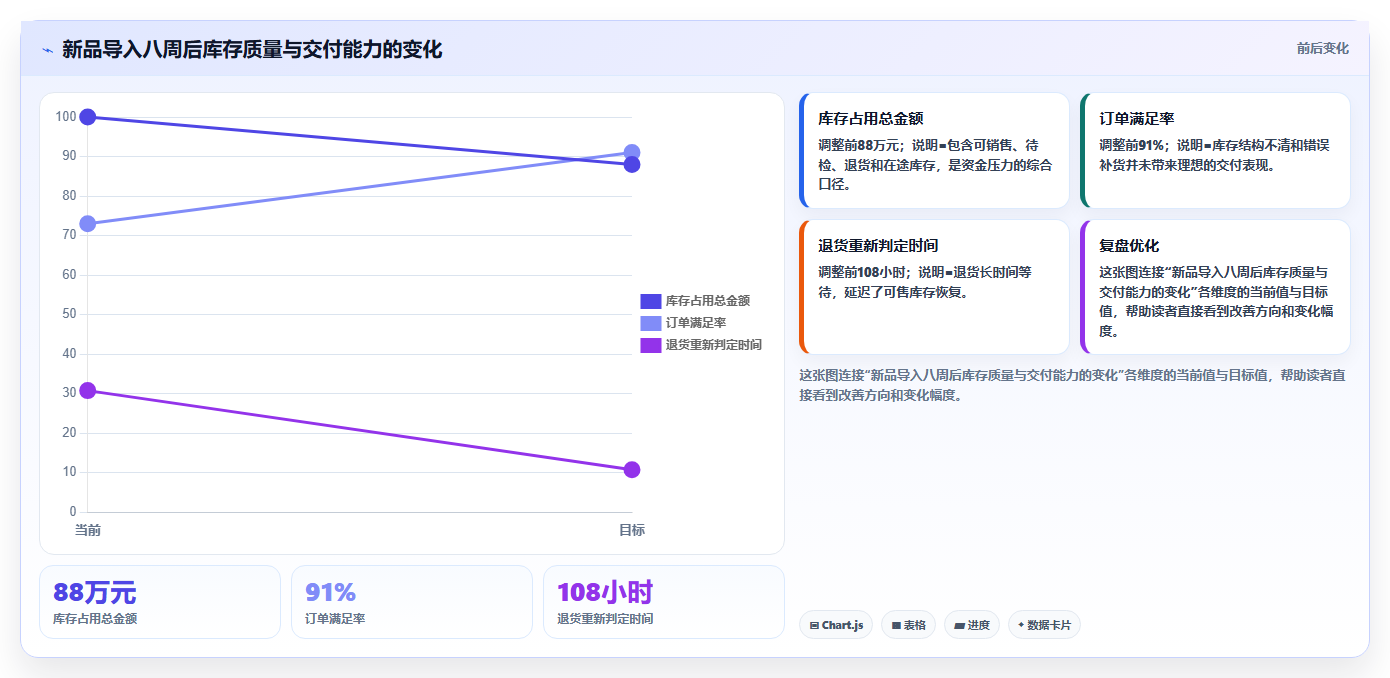Select the 库存占用总金额 target data point at 88
The image size is (1390, 678).
pos(632,164)
